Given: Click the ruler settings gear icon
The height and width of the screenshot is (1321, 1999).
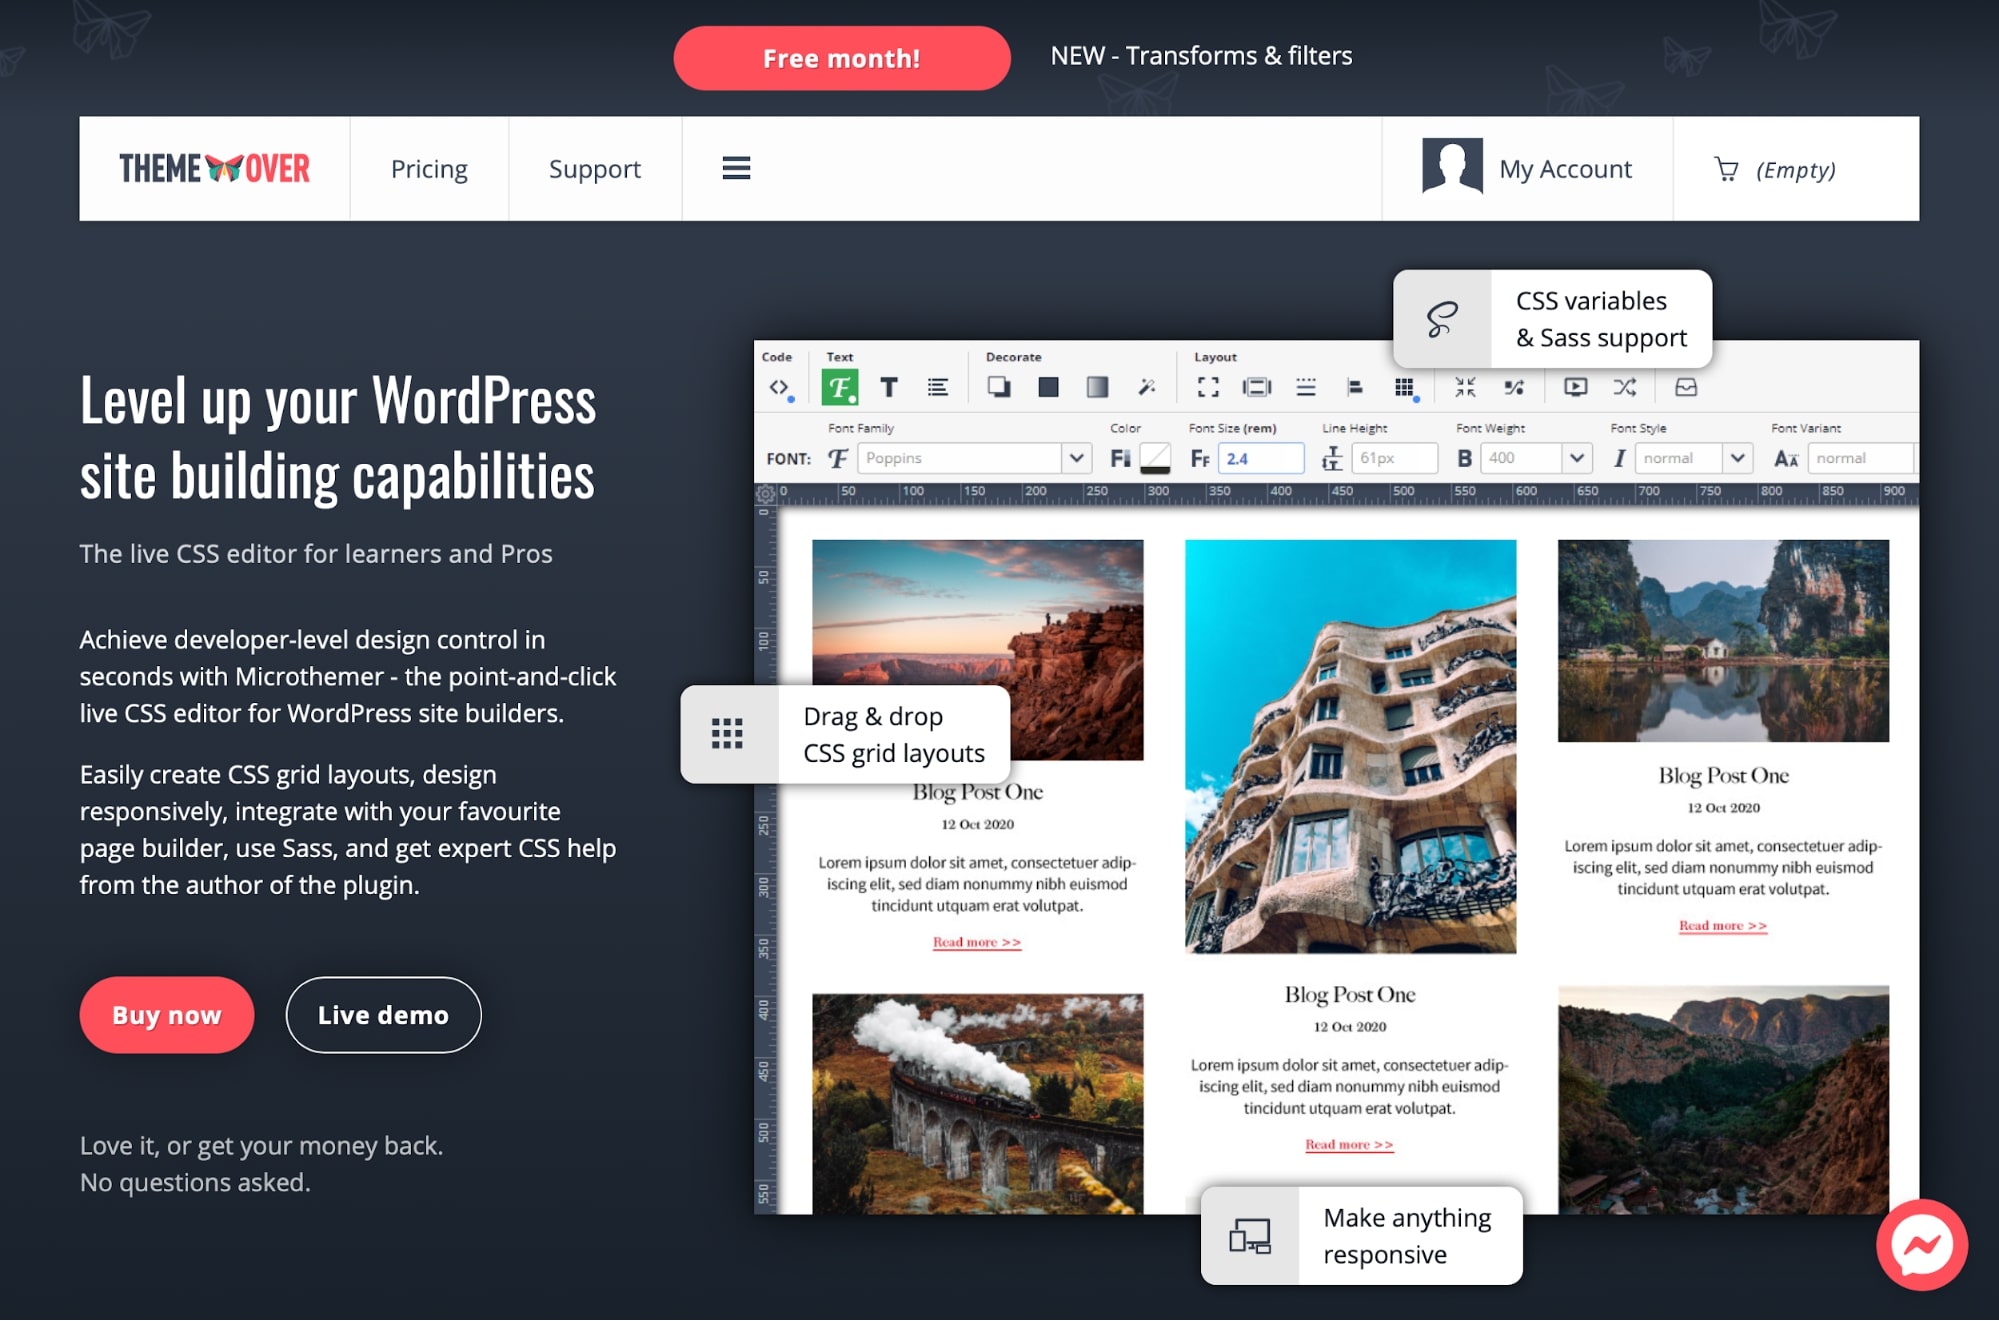Looking at the screenshot, I should coord(765,493).
